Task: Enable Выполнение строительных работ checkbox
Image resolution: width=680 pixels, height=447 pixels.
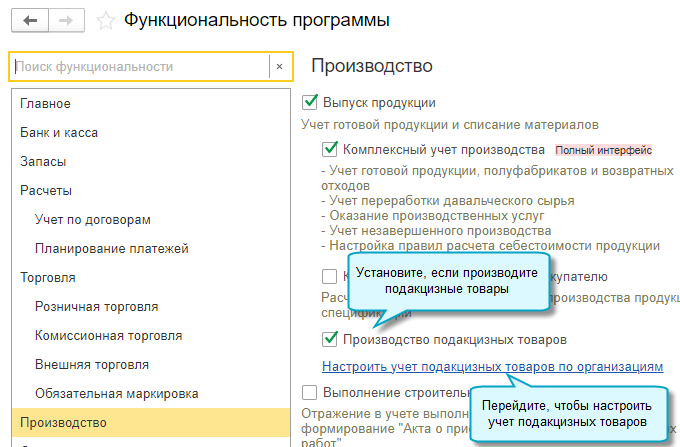Action: click(309, 393)
